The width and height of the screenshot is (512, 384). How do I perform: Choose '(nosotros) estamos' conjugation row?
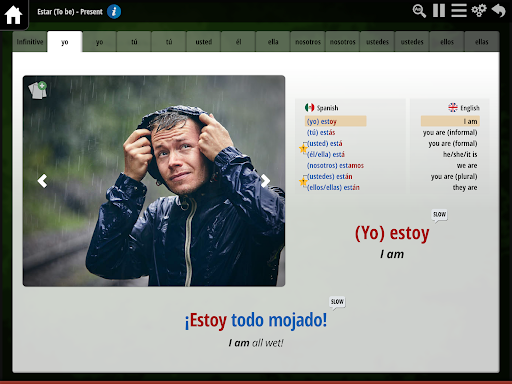[x=335, y=165]
